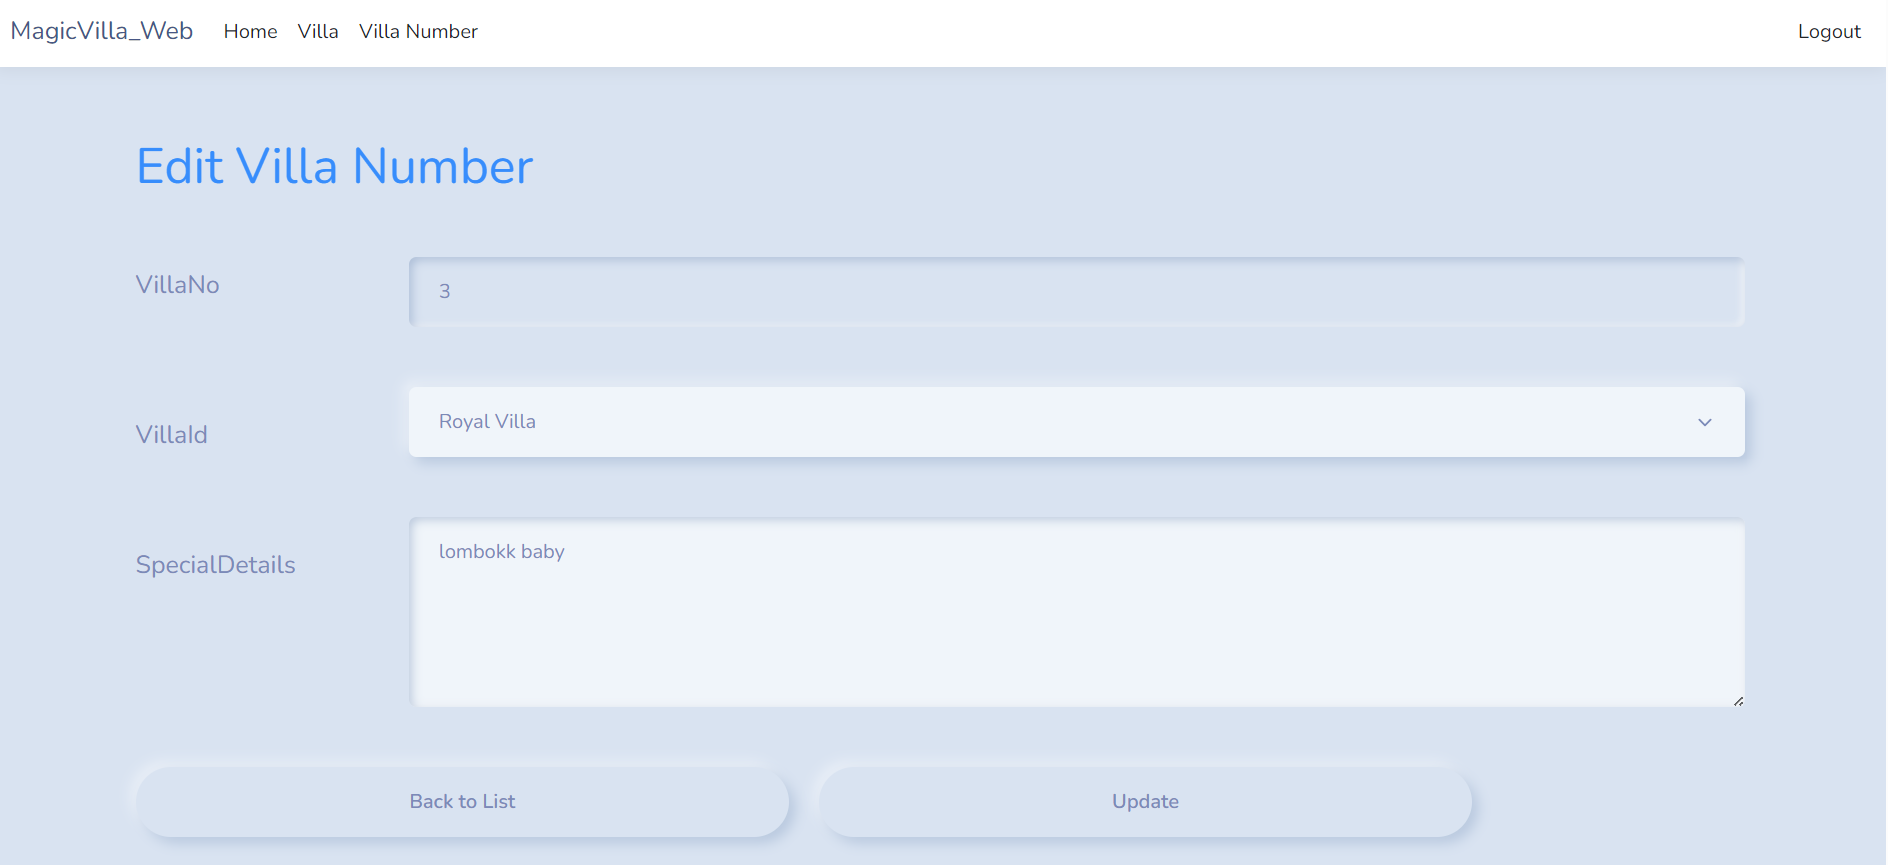Click the textarea resize handle

point(1738,701)
